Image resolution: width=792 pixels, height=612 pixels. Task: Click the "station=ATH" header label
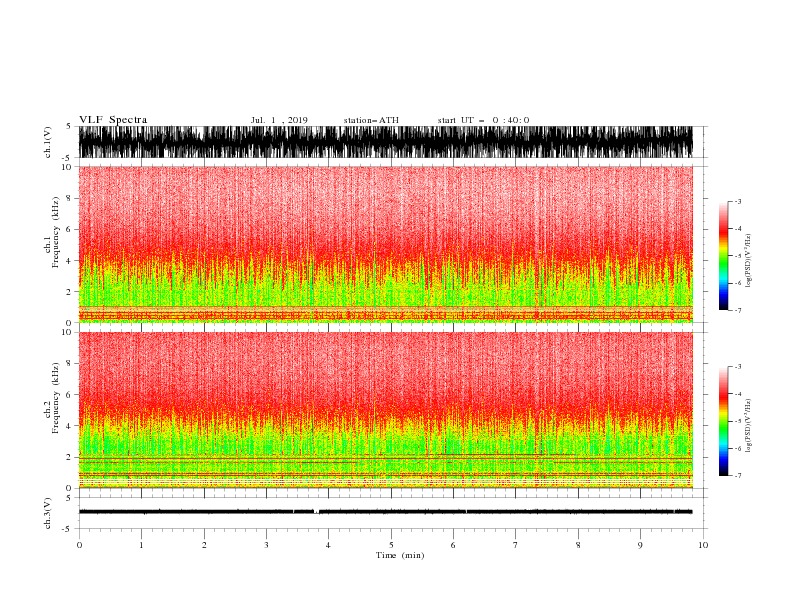371,120
